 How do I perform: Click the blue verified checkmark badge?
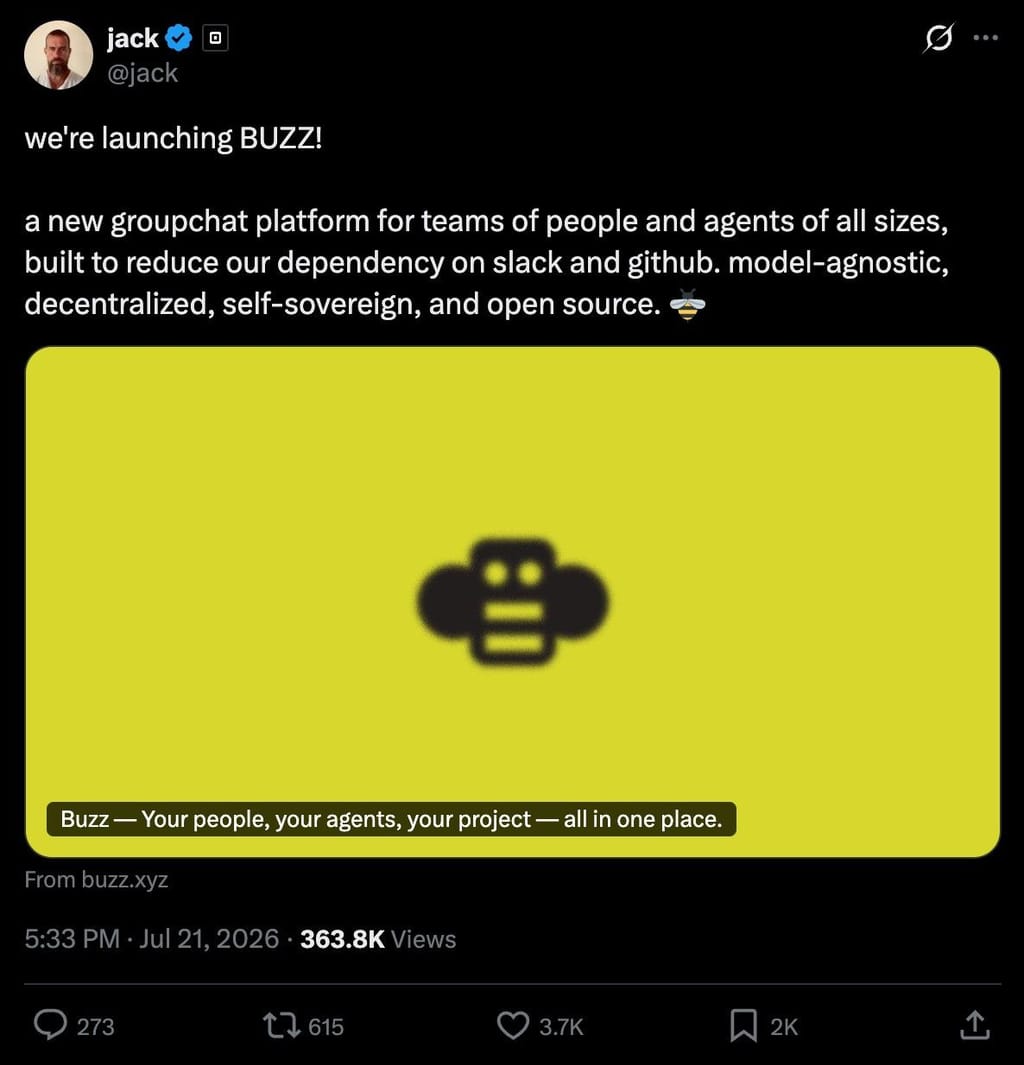[x=179, y=38]
